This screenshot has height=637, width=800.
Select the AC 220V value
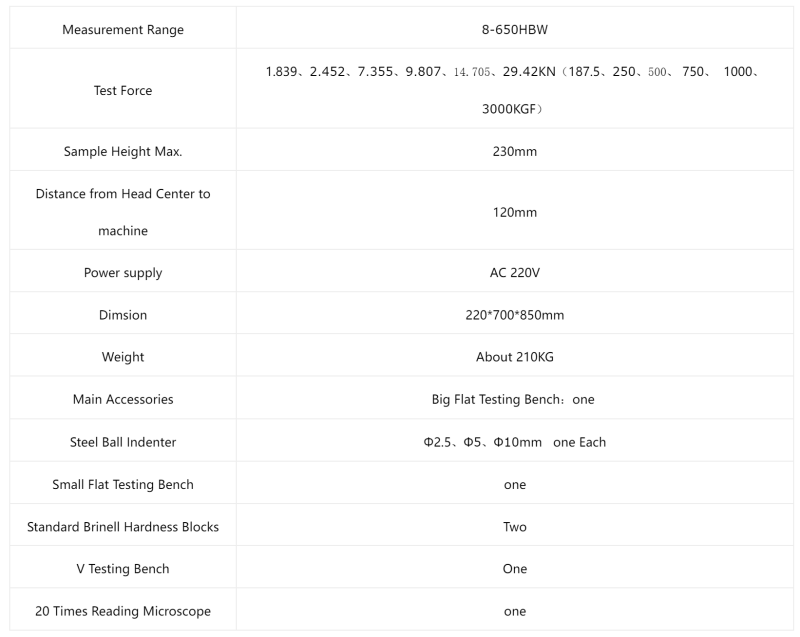click(x=514, y=273)
